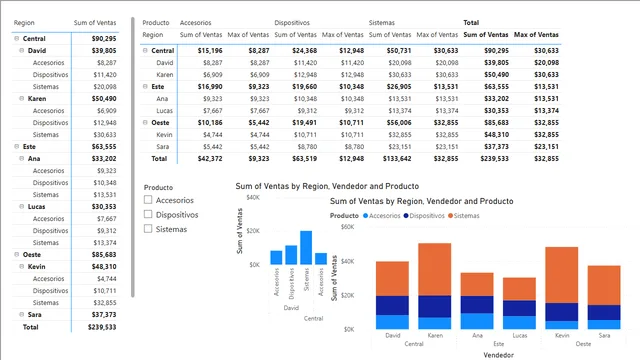Select Sistemas legend color dot
The width and height of the screenshot is (640, 360).
pos(450,216)
